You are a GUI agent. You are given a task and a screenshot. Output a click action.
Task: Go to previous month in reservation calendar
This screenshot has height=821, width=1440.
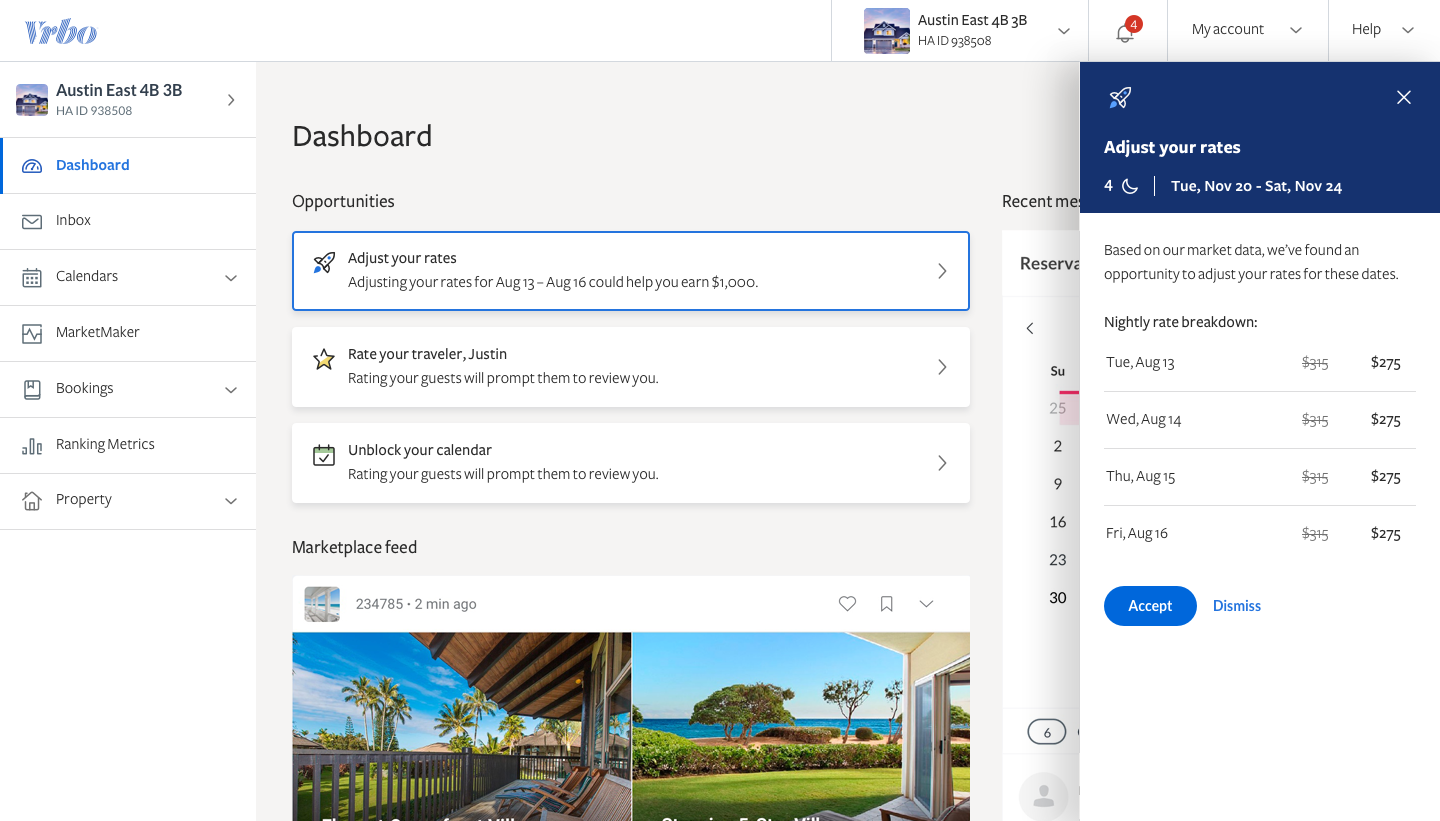click(x=1030, y=328)
